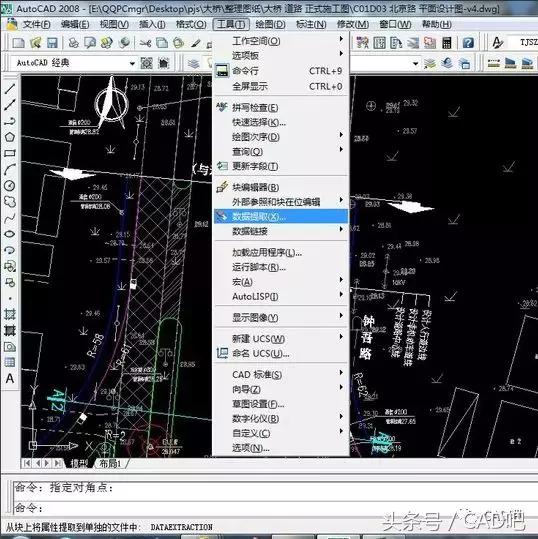The height and width of the screenshot is (539, 538).
Task: Switch to the 布局1 layout tab
Action: click(110, 463)
